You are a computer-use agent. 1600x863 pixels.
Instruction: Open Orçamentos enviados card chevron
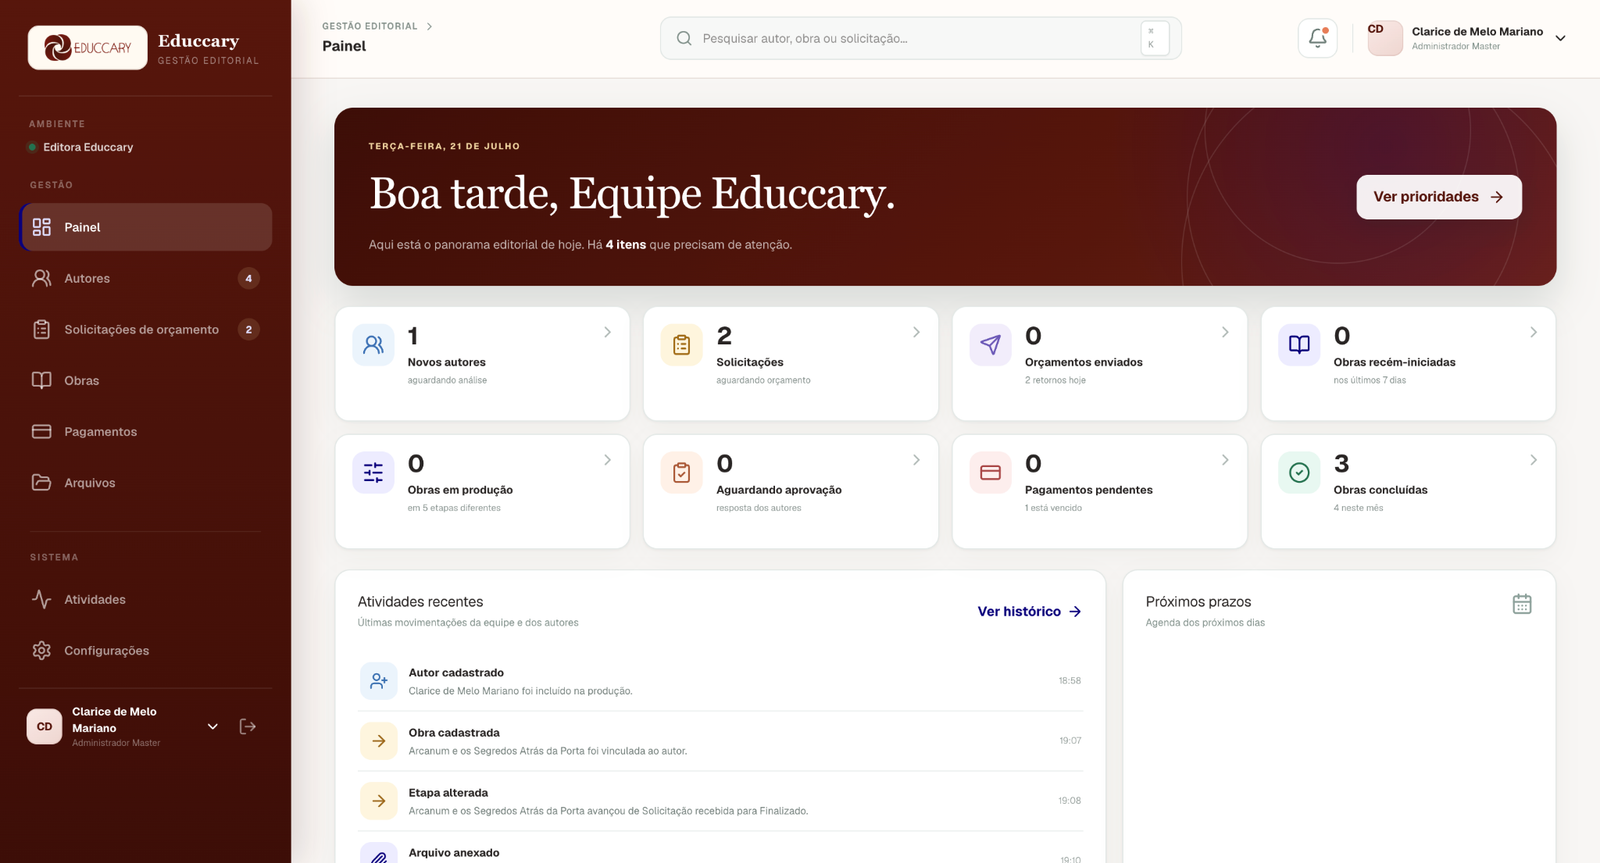coord(1225,332)
